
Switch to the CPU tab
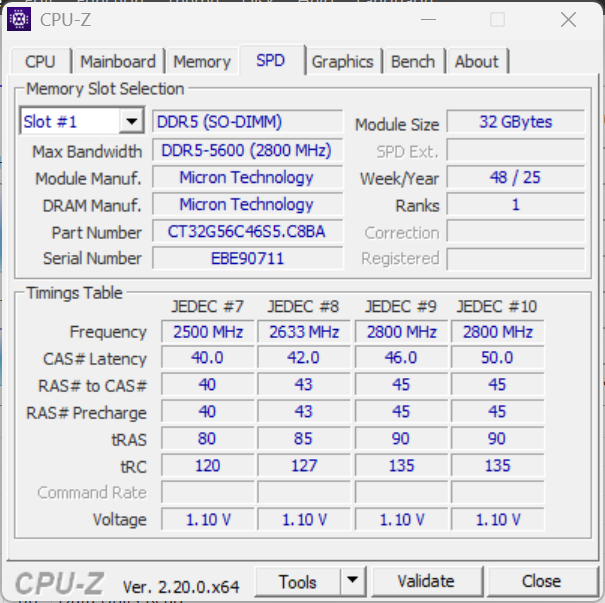click(x=41, y=61)
